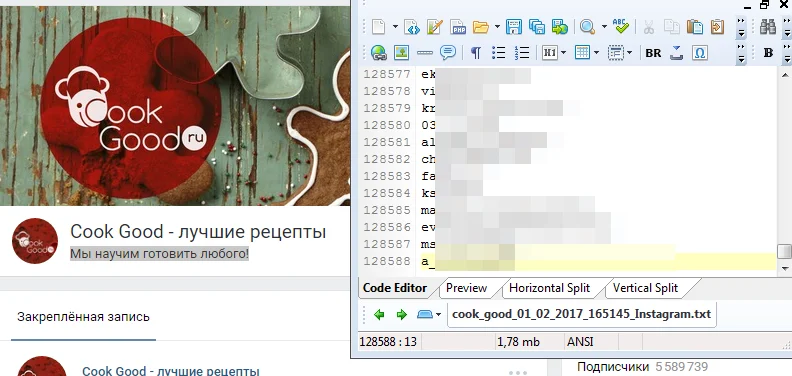
Task: Switch to the Preview tab
Action: point(466,288)
